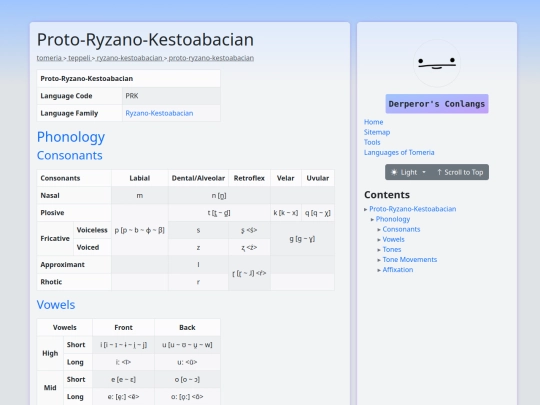
Task: Jump to Phonology in Contents
Action: coord(393,219)
